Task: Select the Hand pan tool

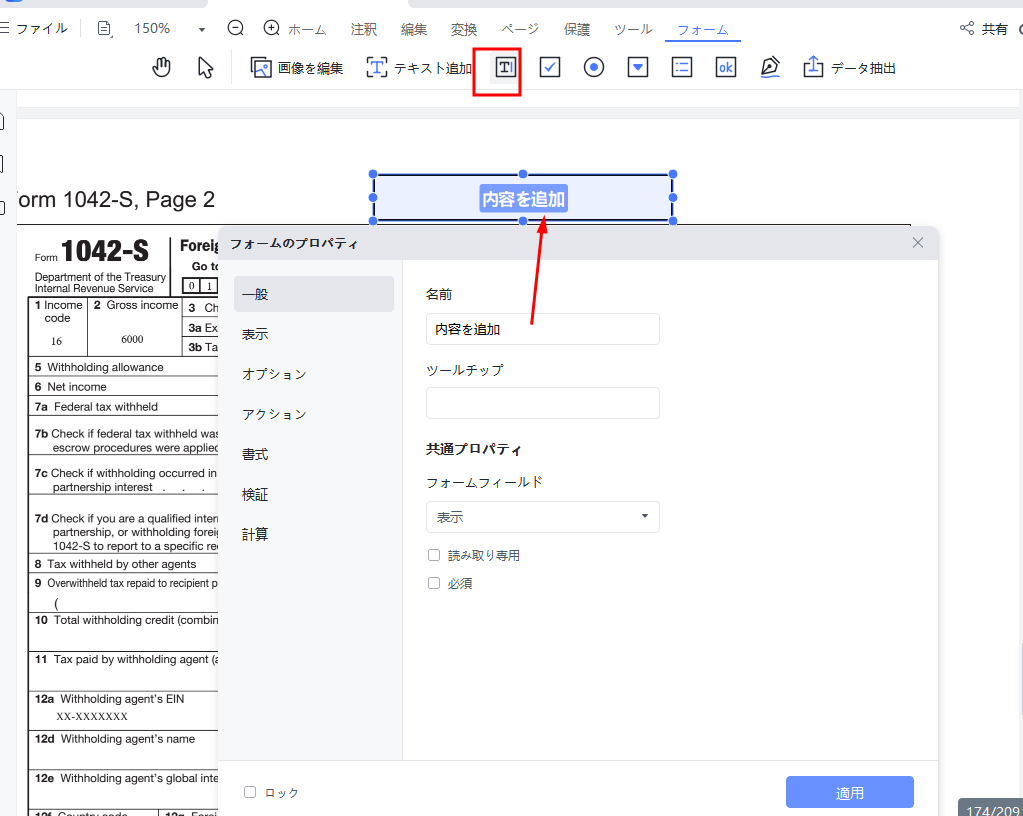Action: 162,67
